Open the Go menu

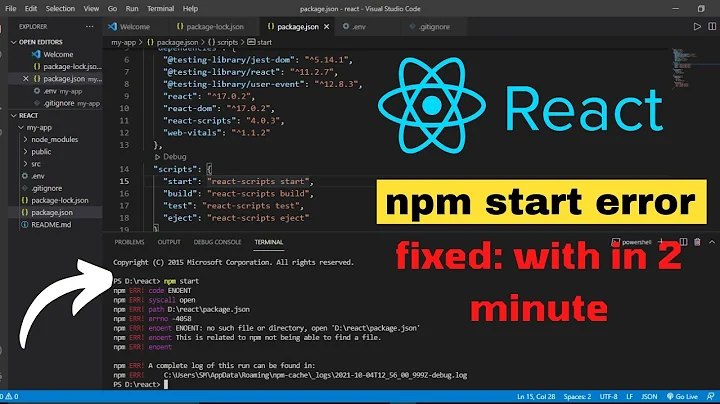click(112, 8)
